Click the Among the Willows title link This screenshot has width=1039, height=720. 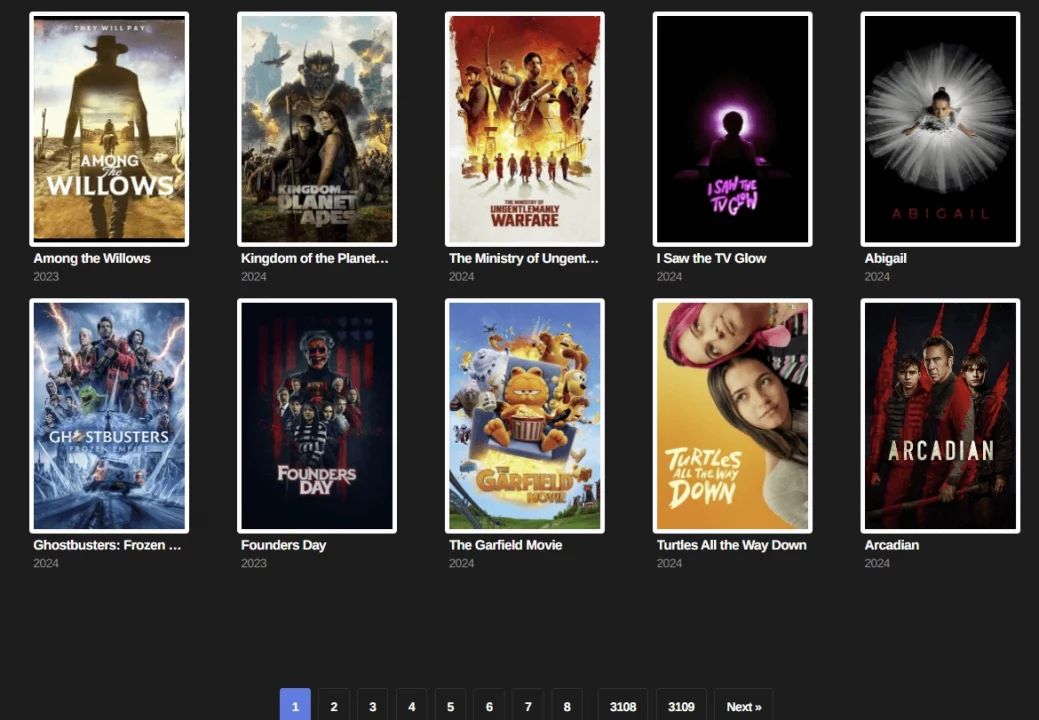[x=92, y=258]
